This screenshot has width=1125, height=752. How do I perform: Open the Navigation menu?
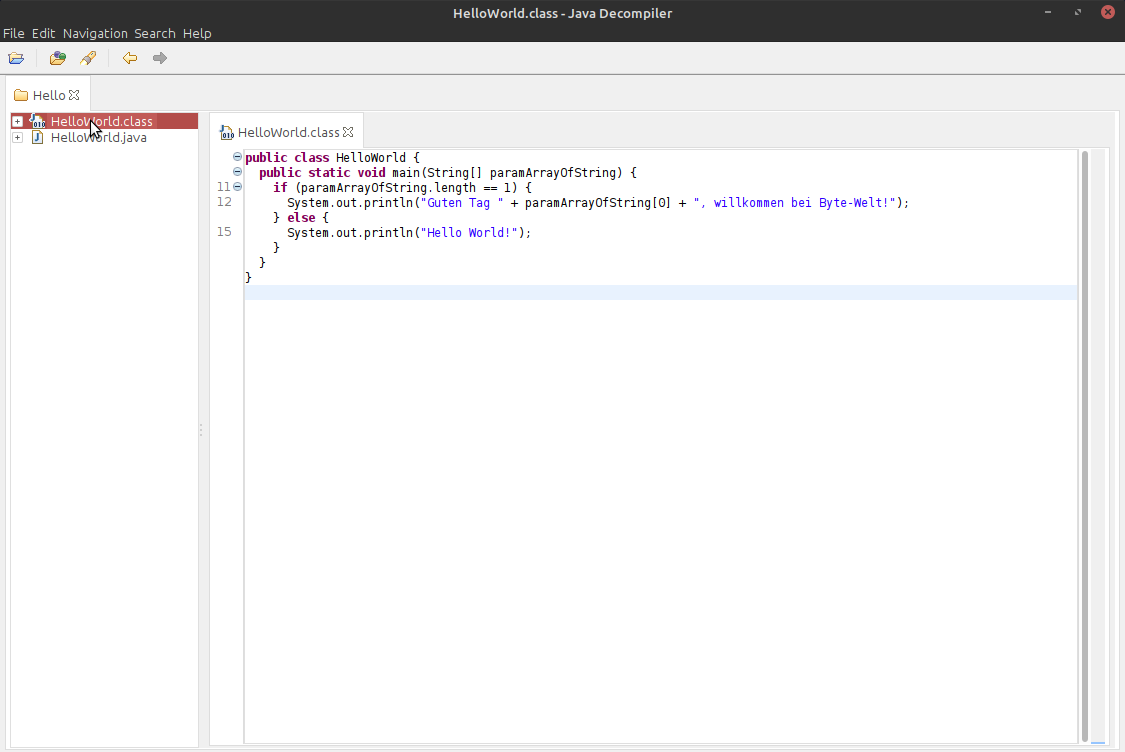pyautogui.click(x=95, y=33)
